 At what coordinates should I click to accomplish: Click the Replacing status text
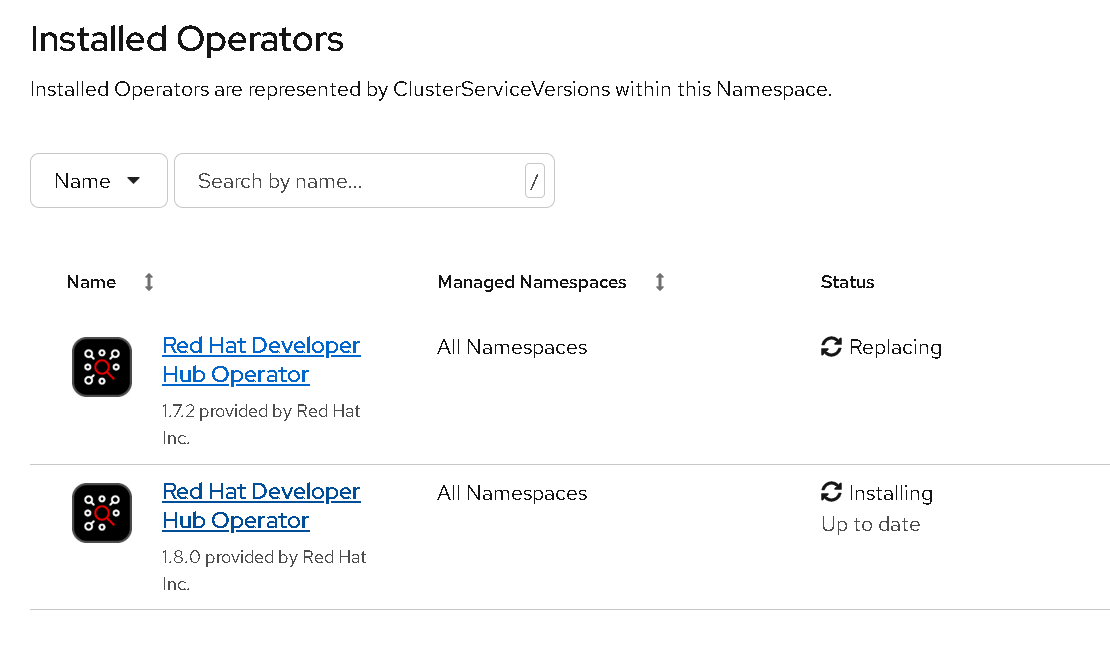click(x=895, y=347)
